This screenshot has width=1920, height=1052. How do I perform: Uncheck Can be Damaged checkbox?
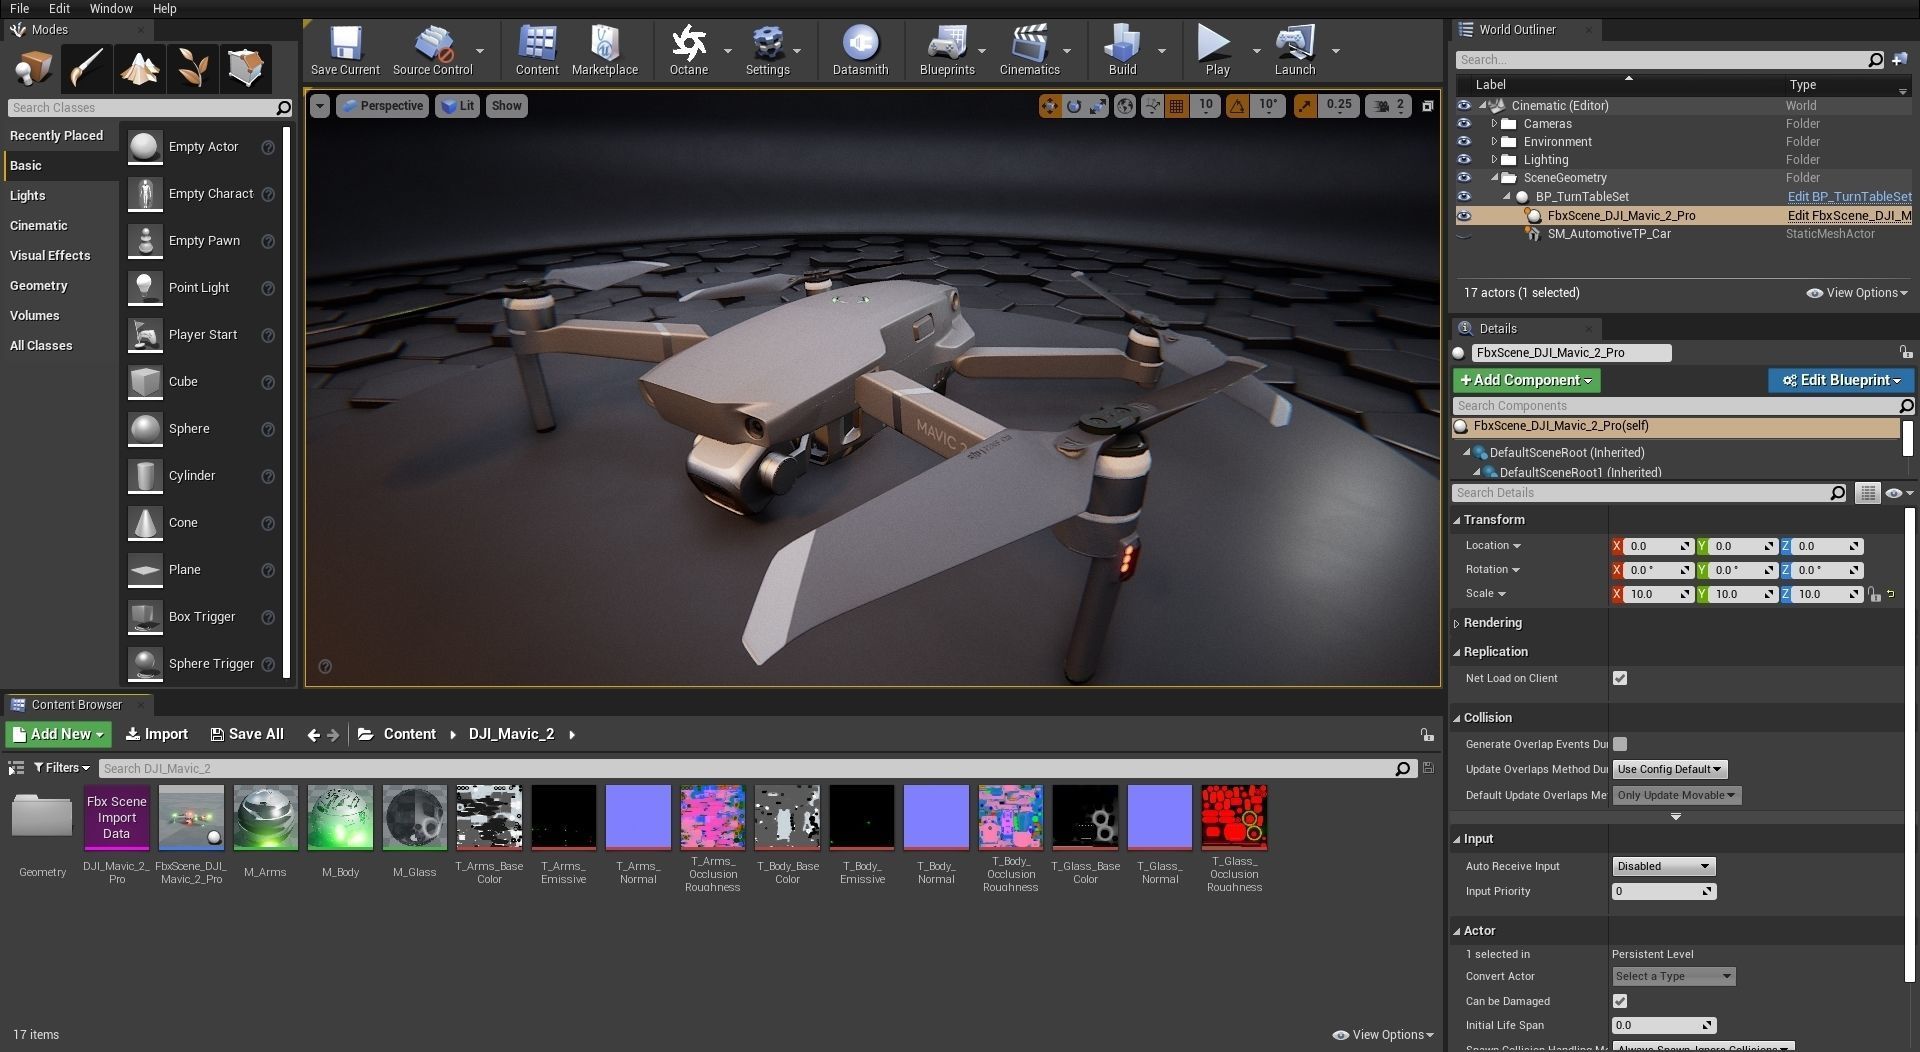1620,1001
